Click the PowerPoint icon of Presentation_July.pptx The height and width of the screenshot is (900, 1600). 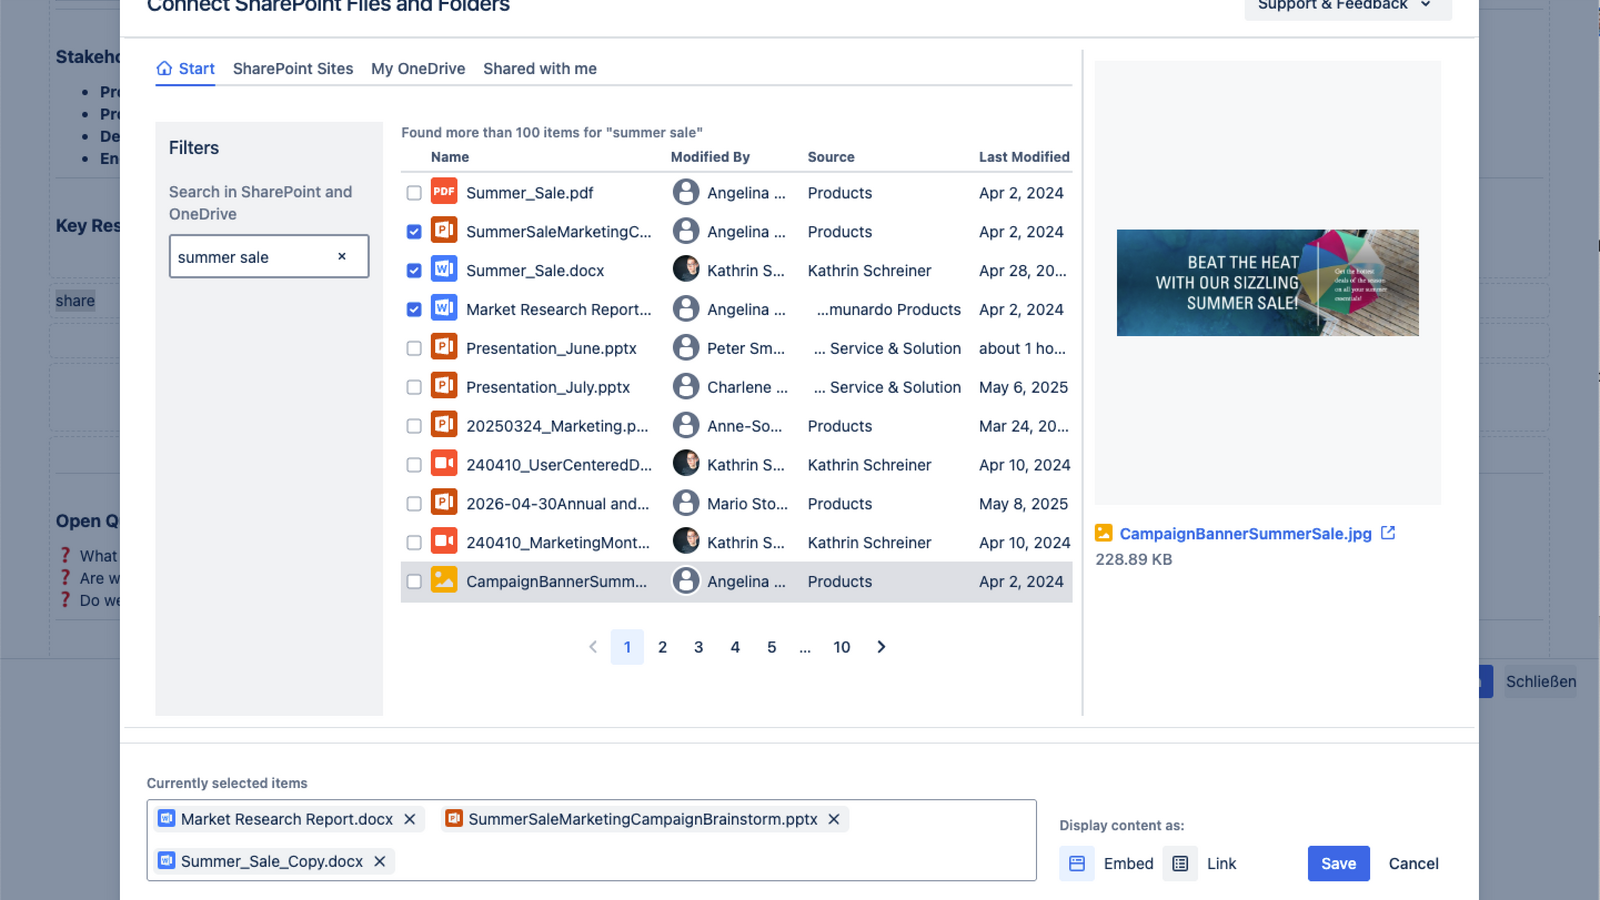pos(444,386)
